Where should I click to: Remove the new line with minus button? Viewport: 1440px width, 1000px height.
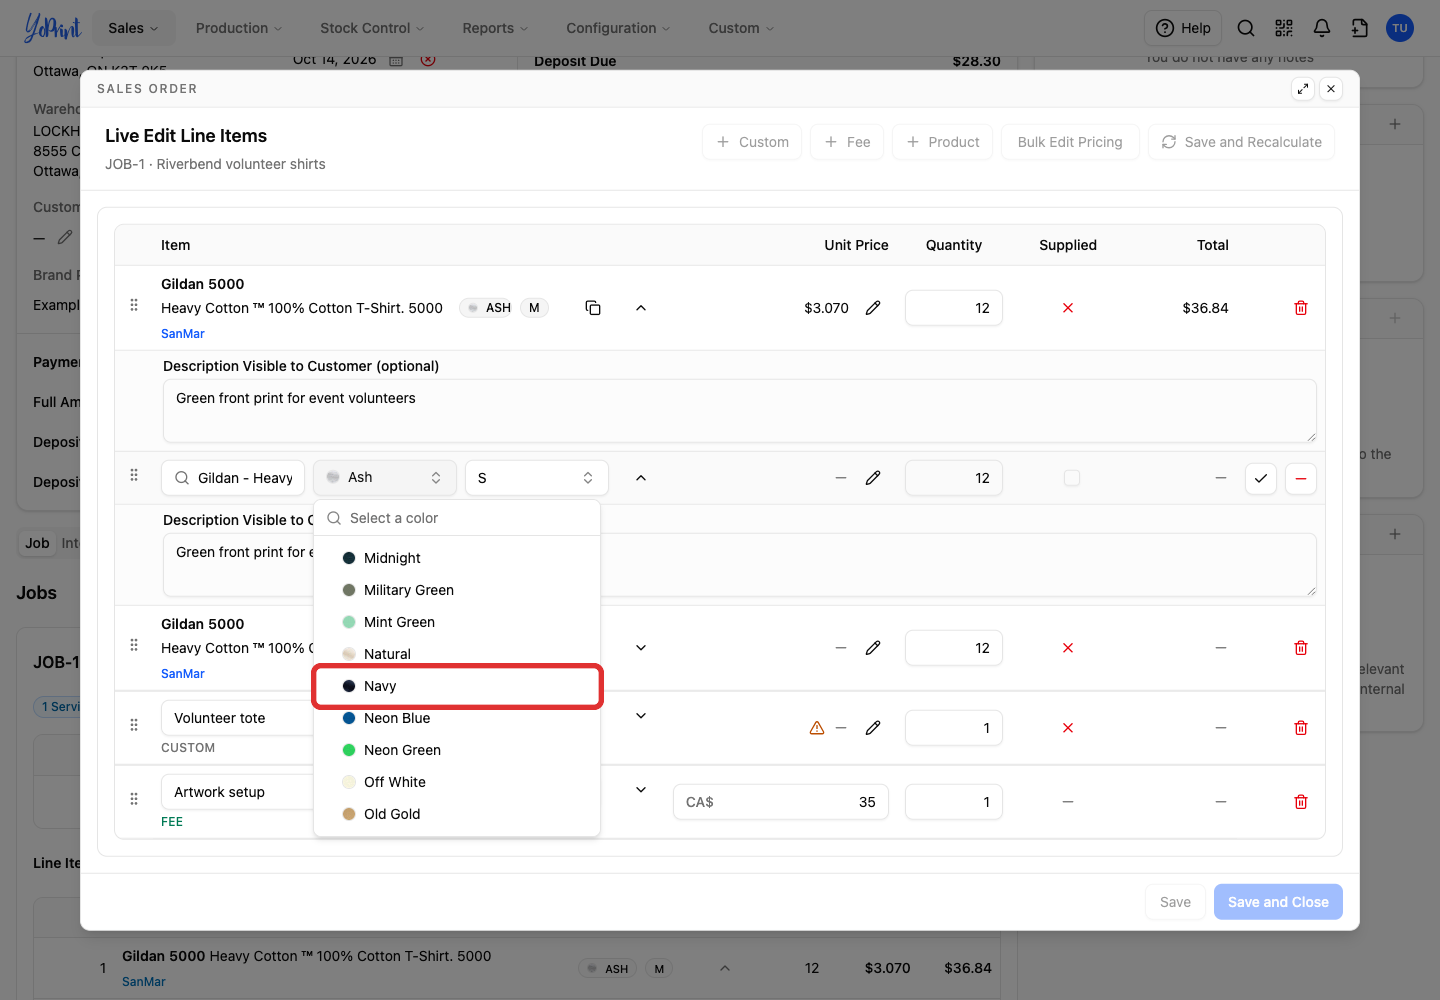pos(1301,478)
